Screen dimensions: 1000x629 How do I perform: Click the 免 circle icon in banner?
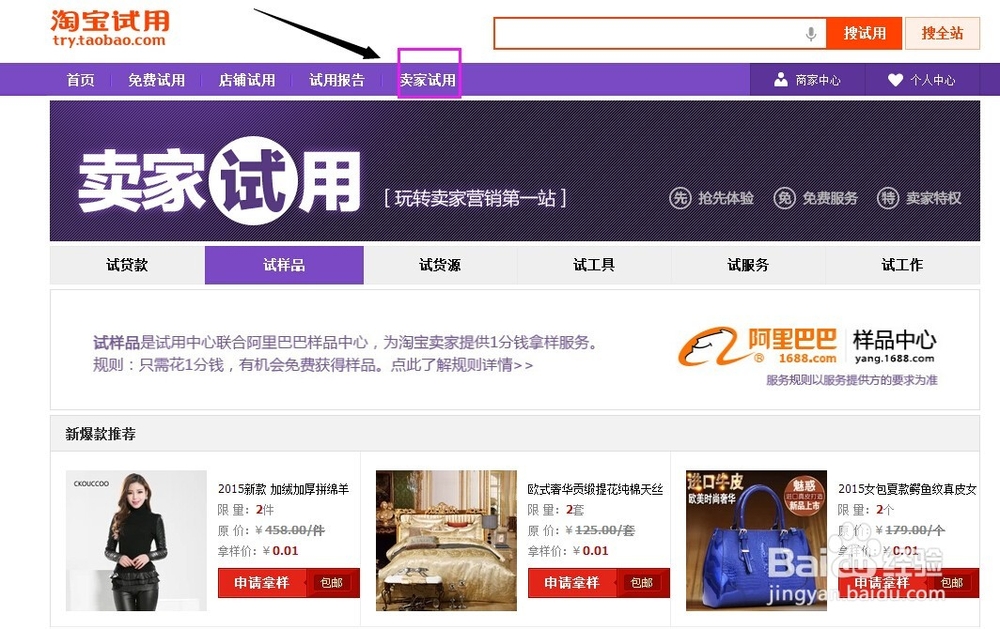point(784,198)
